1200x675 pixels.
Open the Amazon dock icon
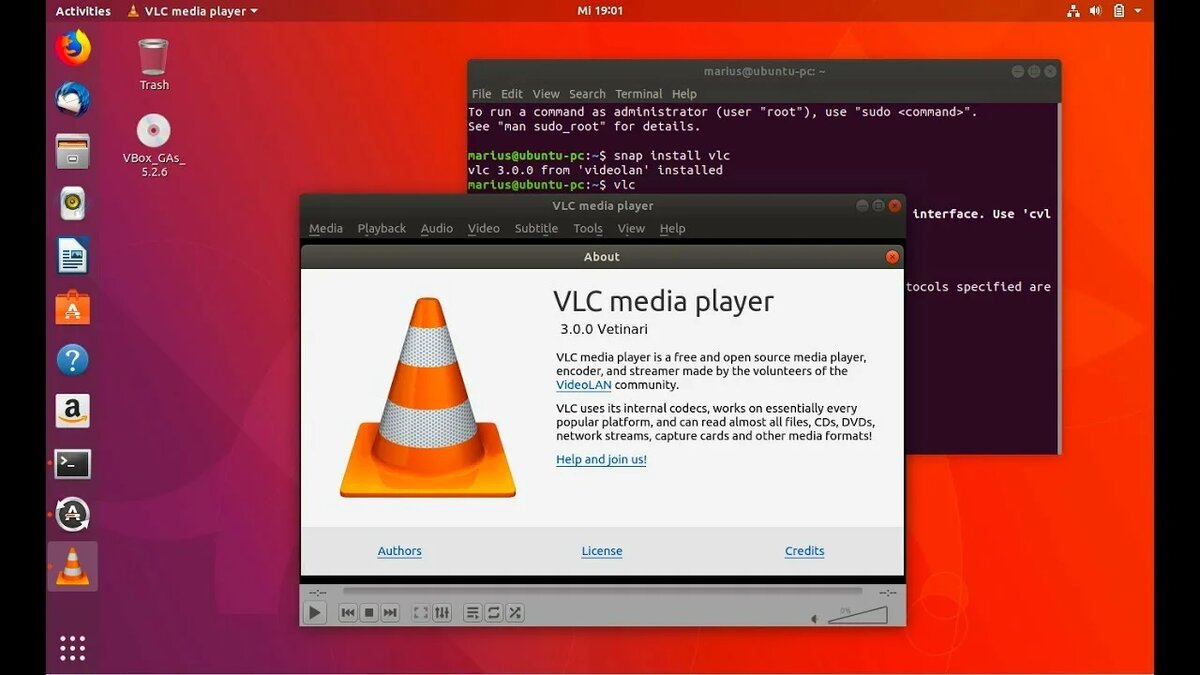[x=72, y=411]
